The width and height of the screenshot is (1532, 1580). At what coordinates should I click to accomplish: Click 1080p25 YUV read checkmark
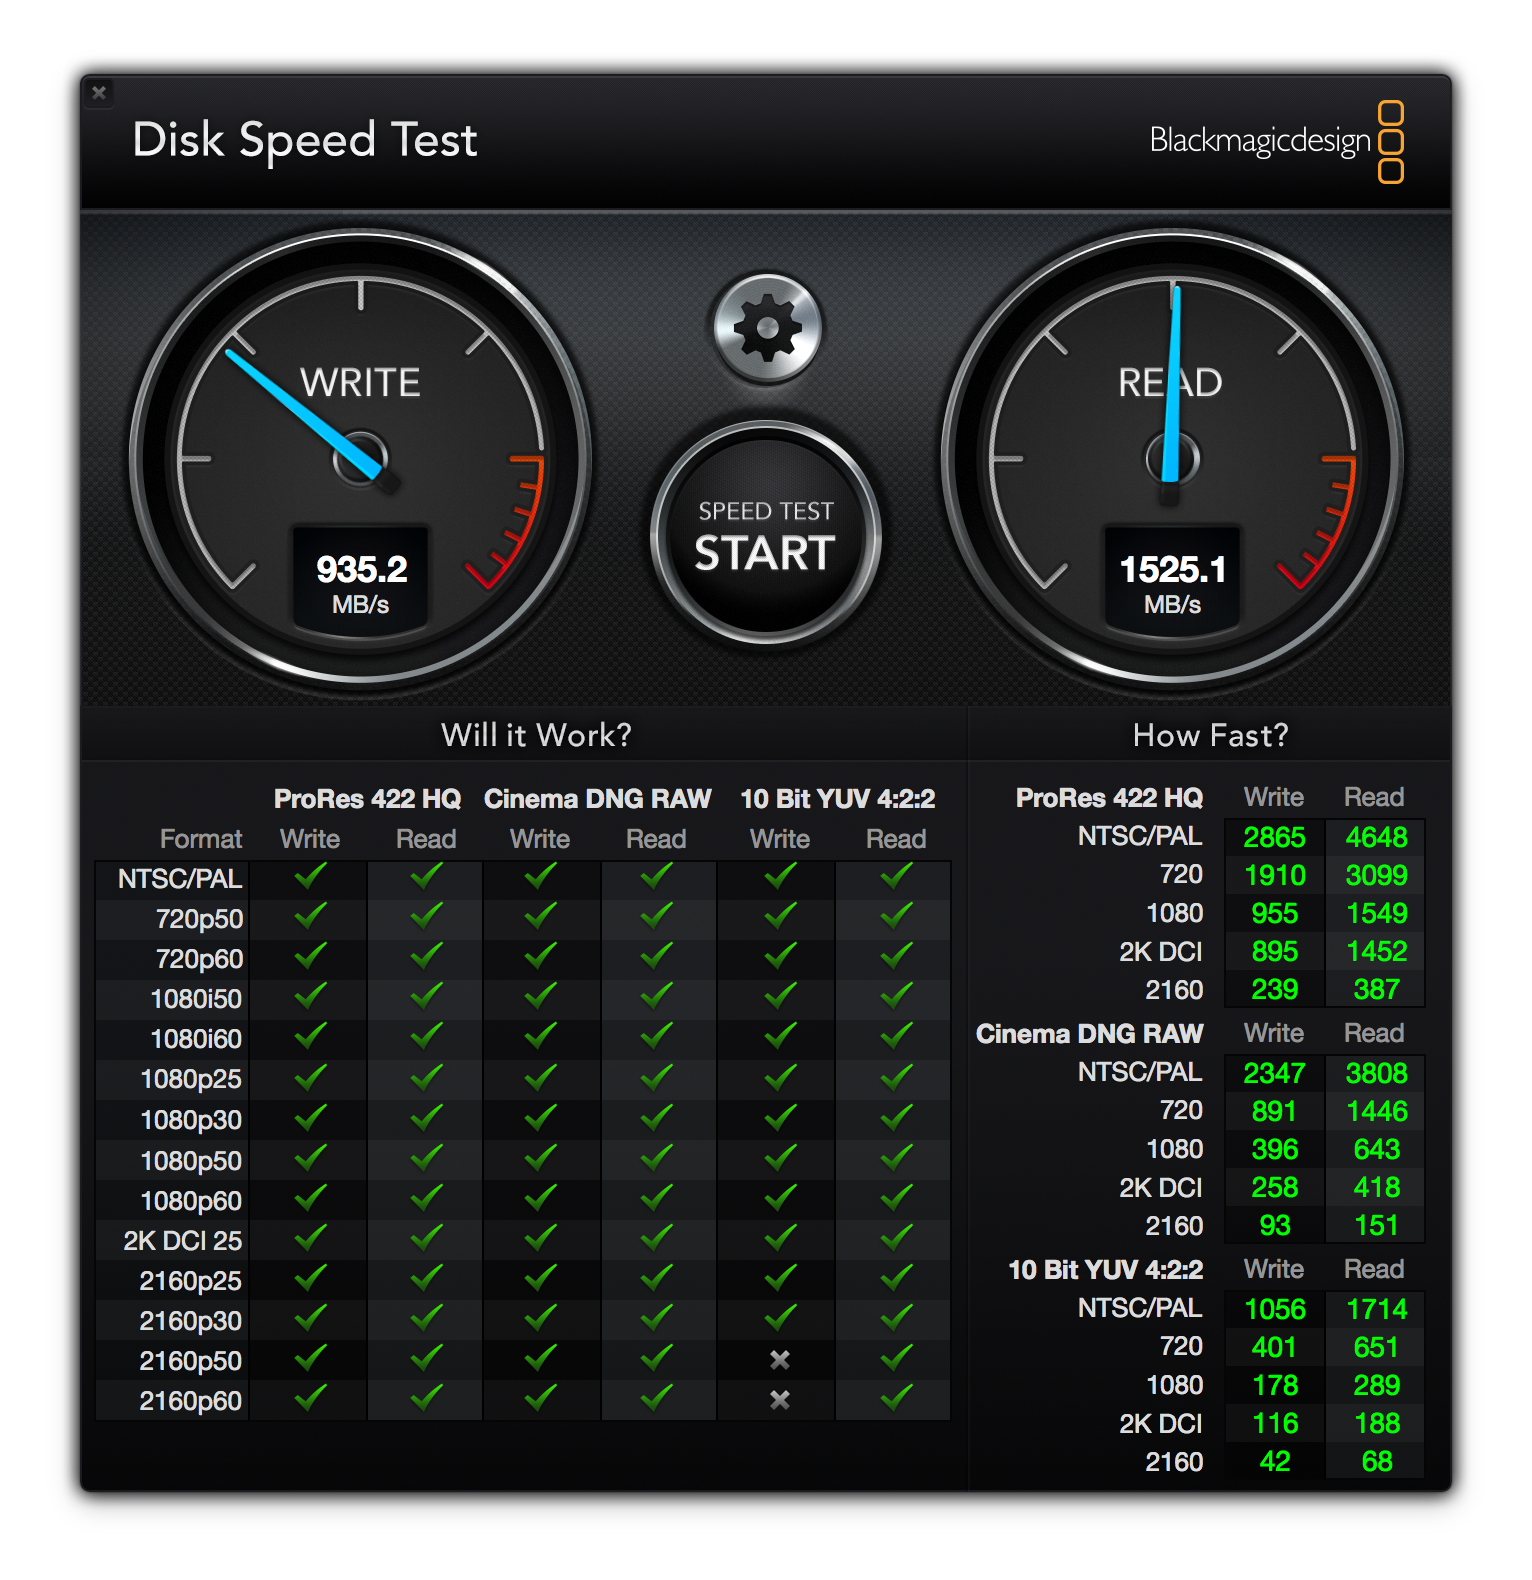896,1077
